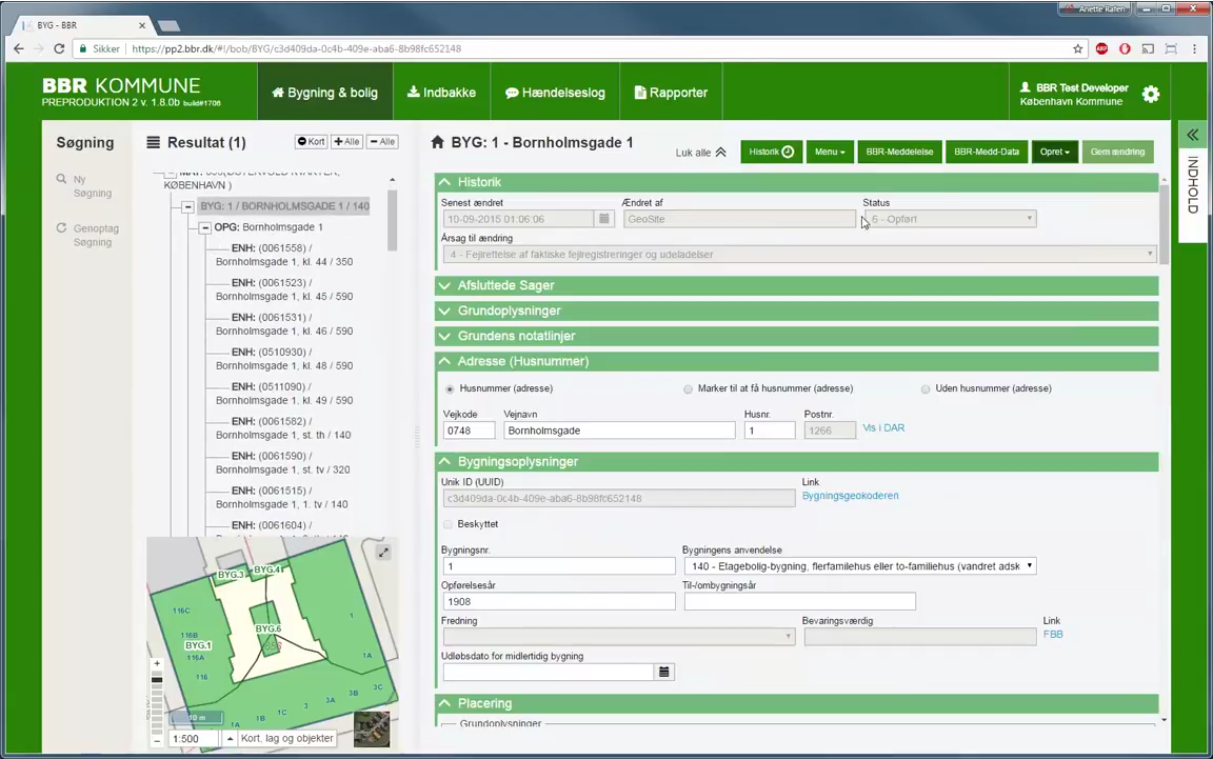This screenshot has height=759, width=1213.
Task: Collapse the BYG: 1 / BORNHOLMSGADE tree node
Action: [x=187, y=207]
